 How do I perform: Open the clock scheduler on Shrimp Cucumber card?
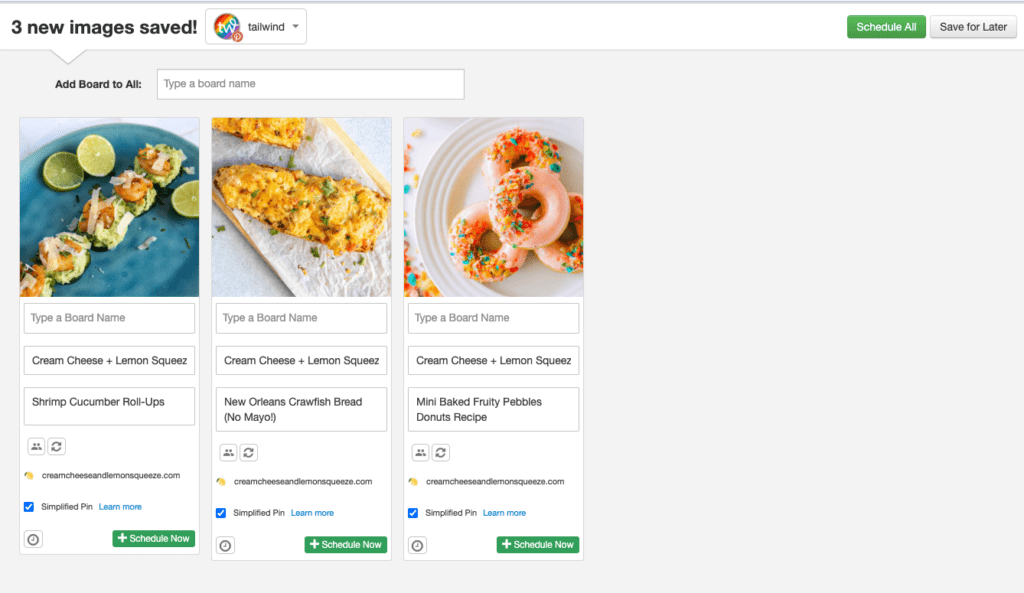pos(33,539)
